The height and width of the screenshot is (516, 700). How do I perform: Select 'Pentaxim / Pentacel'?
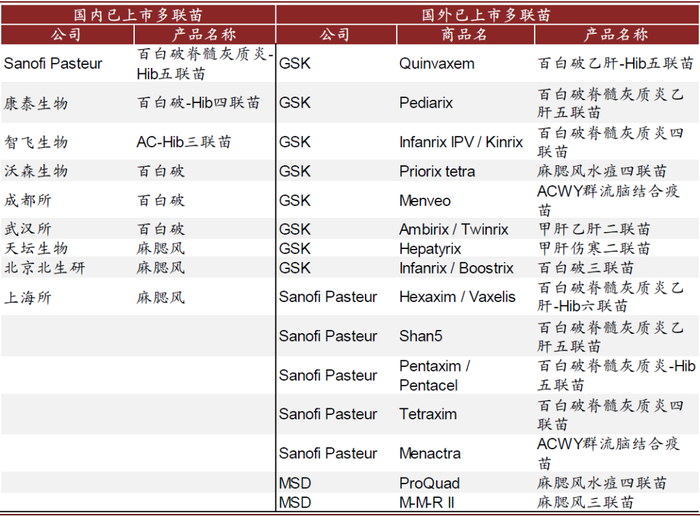coord(435,375)
